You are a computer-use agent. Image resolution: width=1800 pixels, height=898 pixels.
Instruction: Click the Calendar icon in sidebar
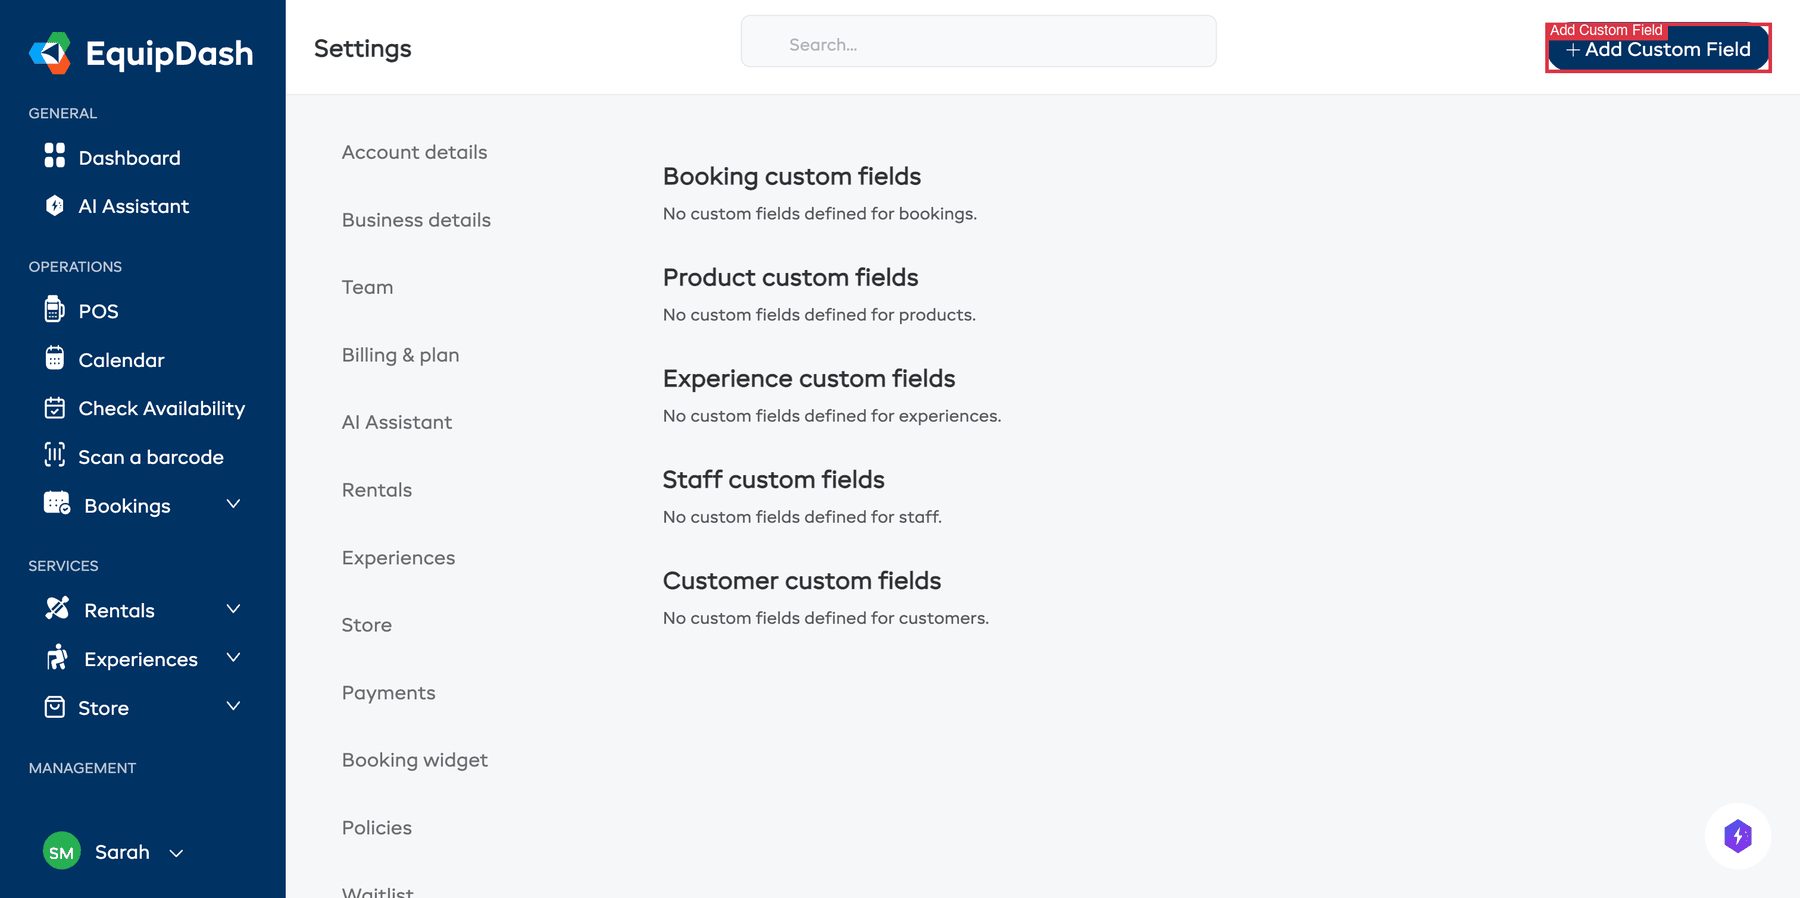[55, 358]
